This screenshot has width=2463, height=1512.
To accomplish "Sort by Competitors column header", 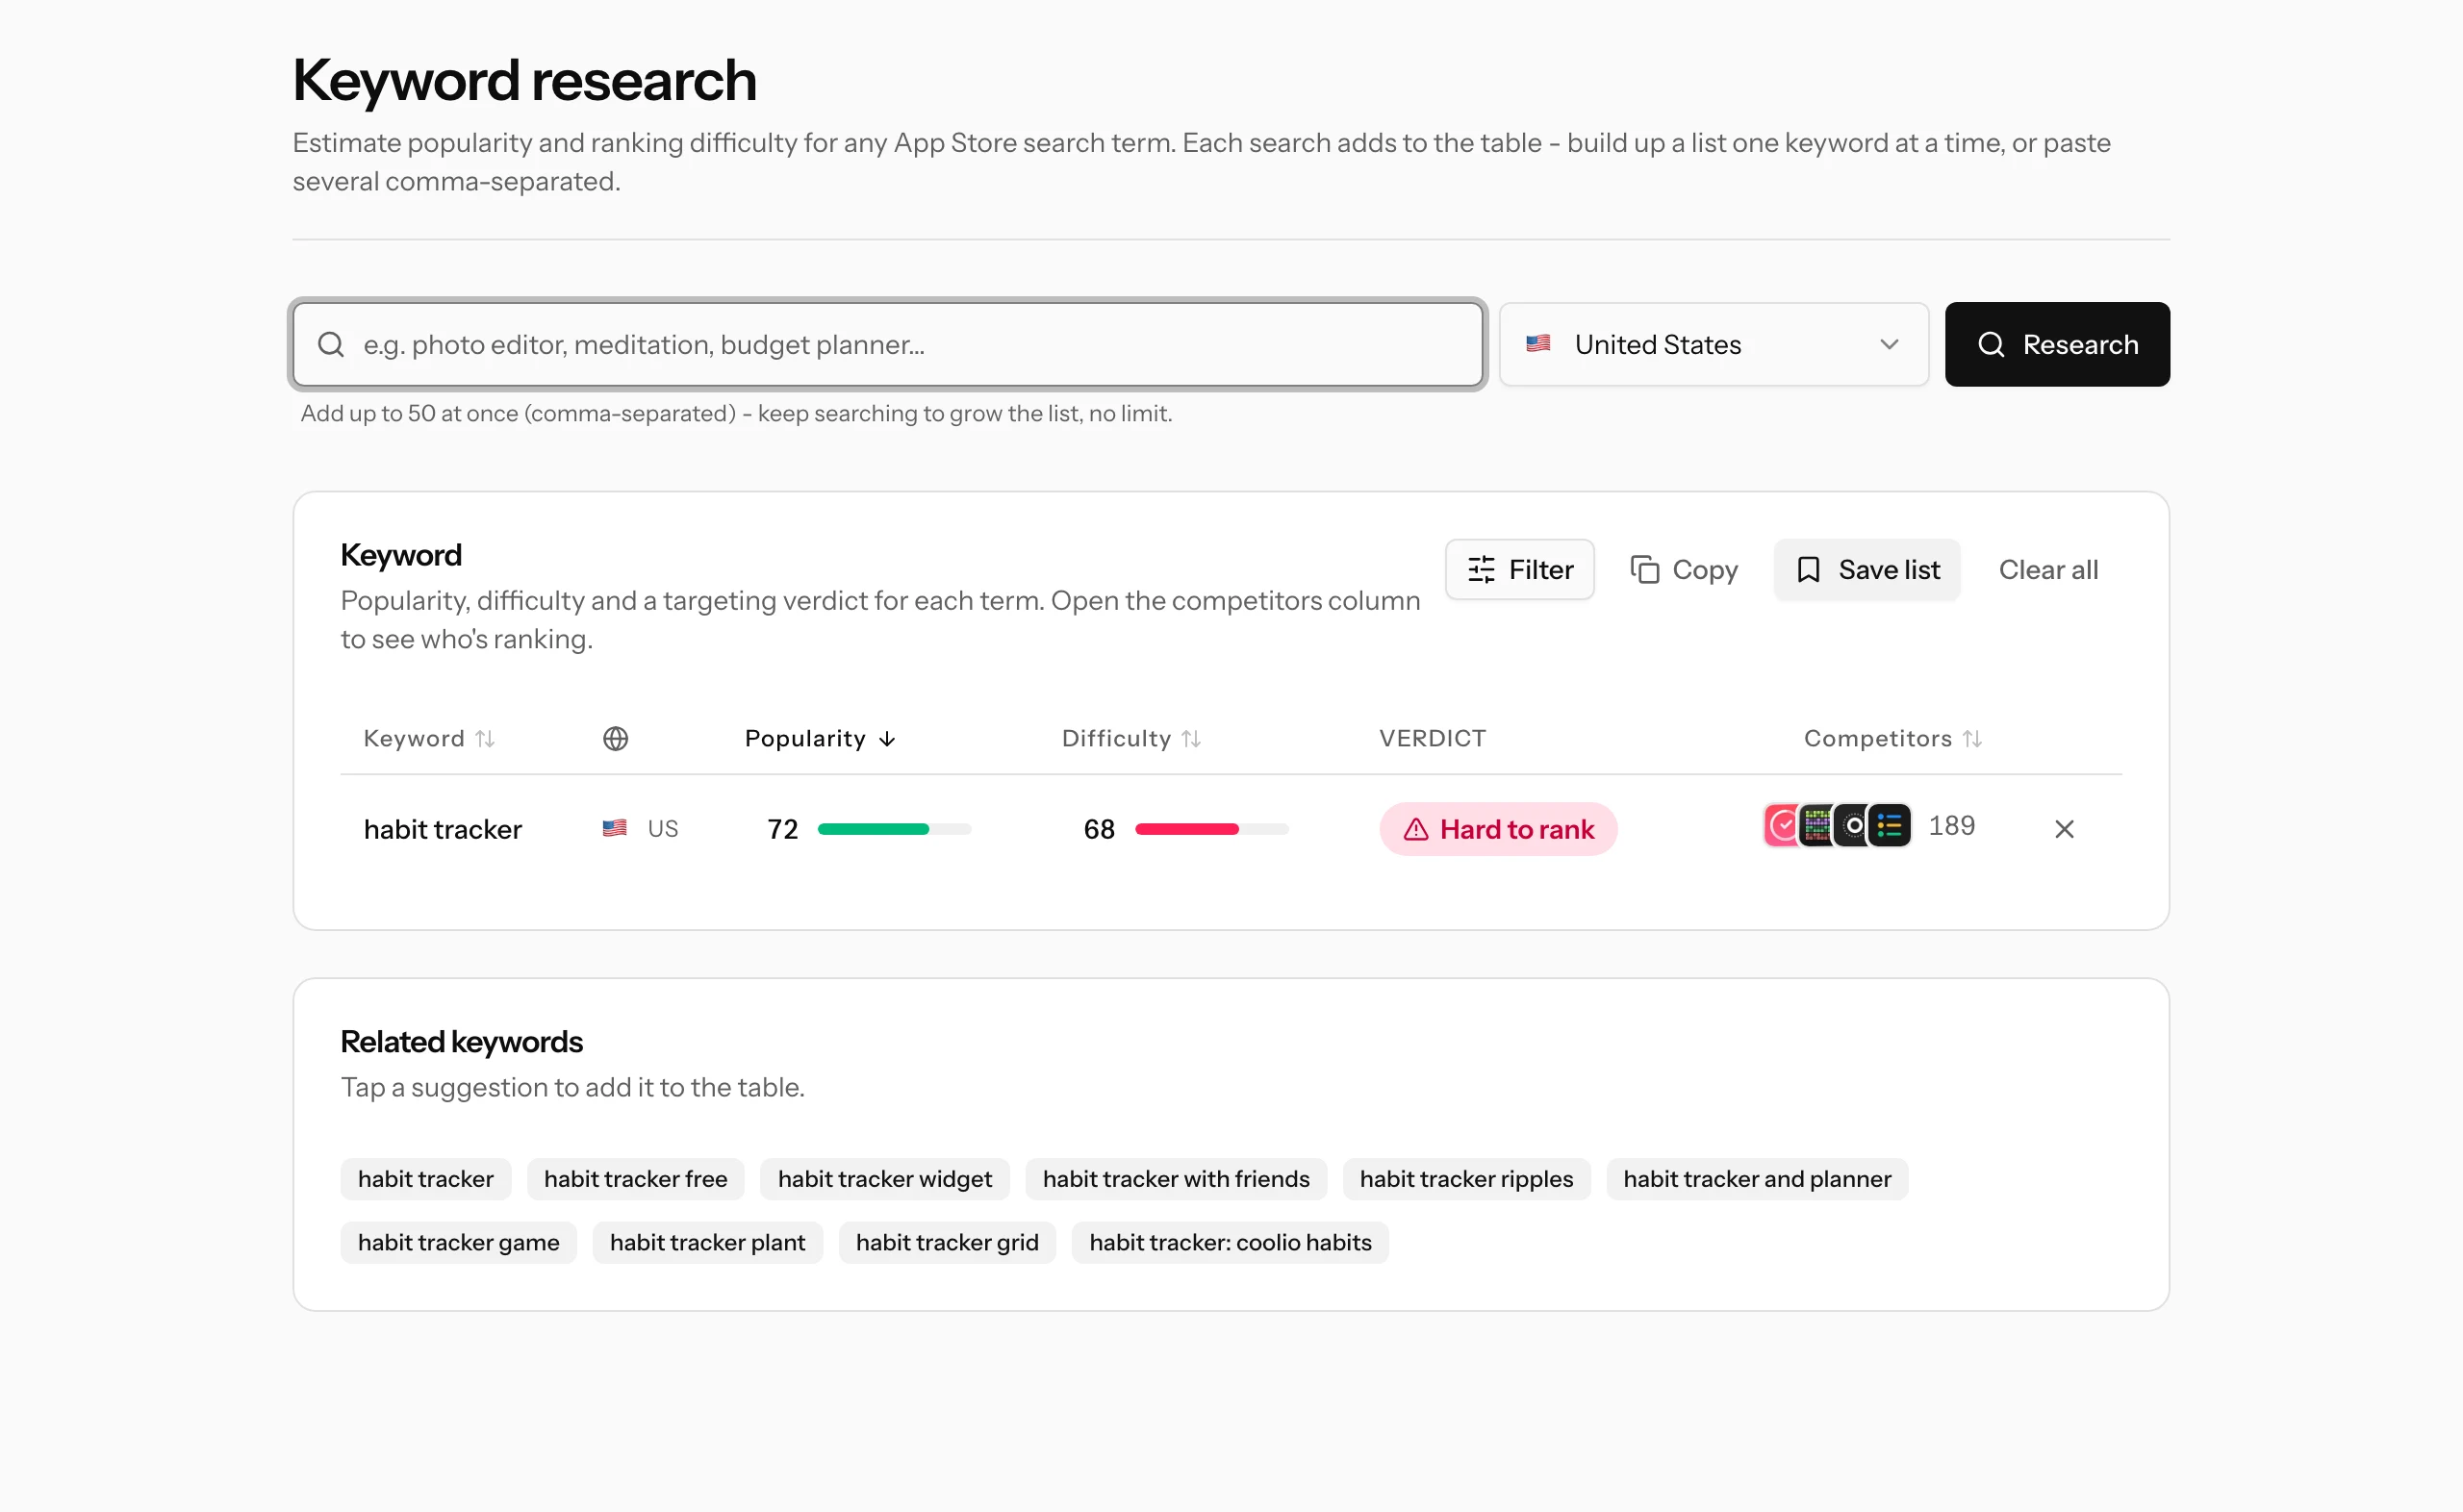I will coord(1892,738).
